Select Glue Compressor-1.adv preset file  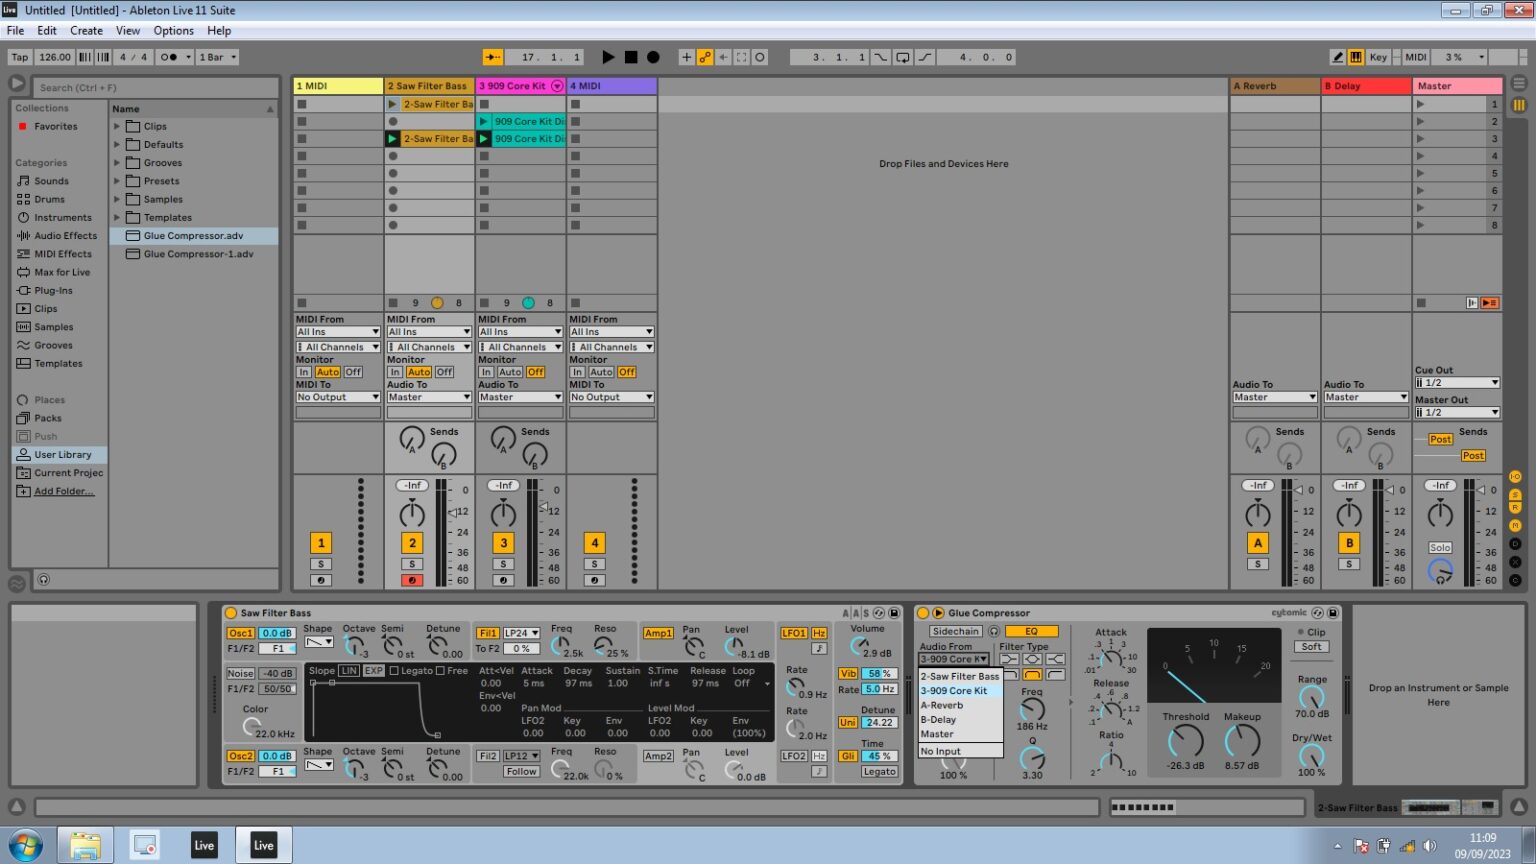pyautogui.click(x=194, y=254)
